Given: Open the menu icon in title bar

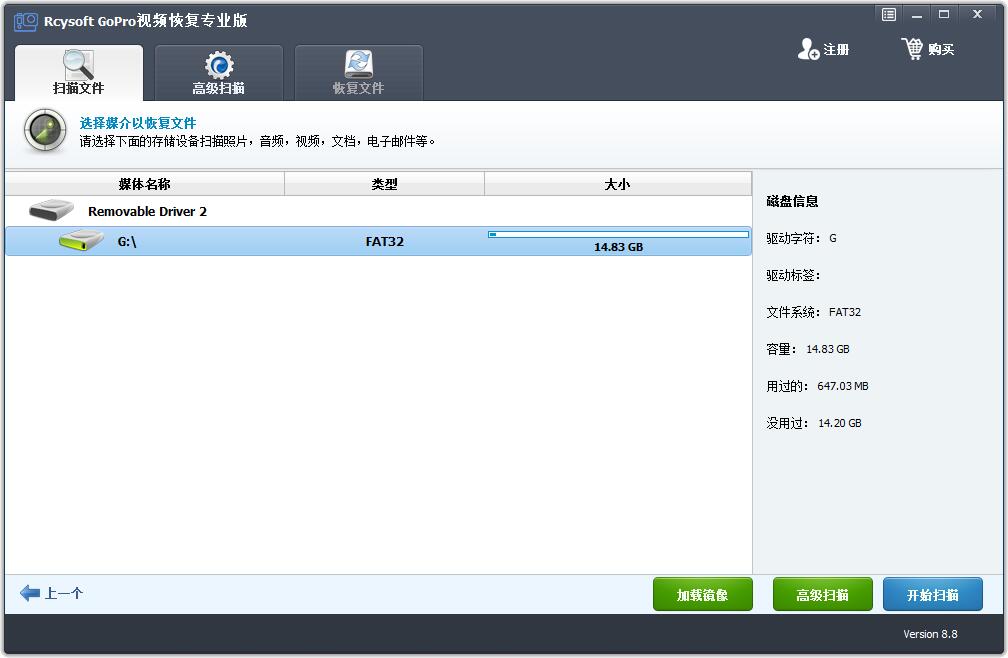Looking at the screenshot, I should (x=888, y=14).
